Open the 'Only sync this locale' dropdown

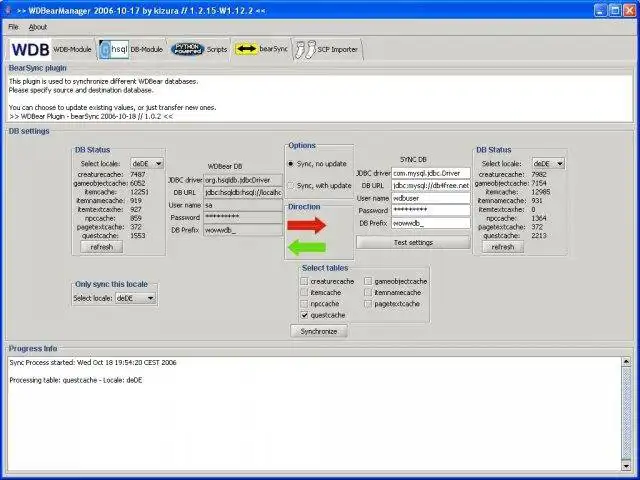point(136,298)
